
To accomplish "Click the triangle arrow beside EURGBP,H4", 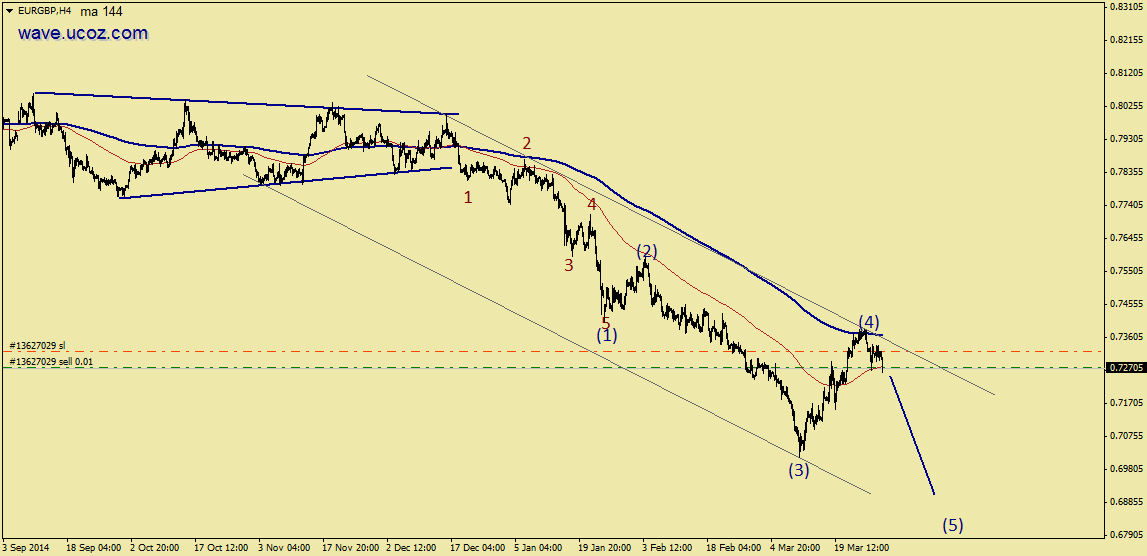I will 9,10.
